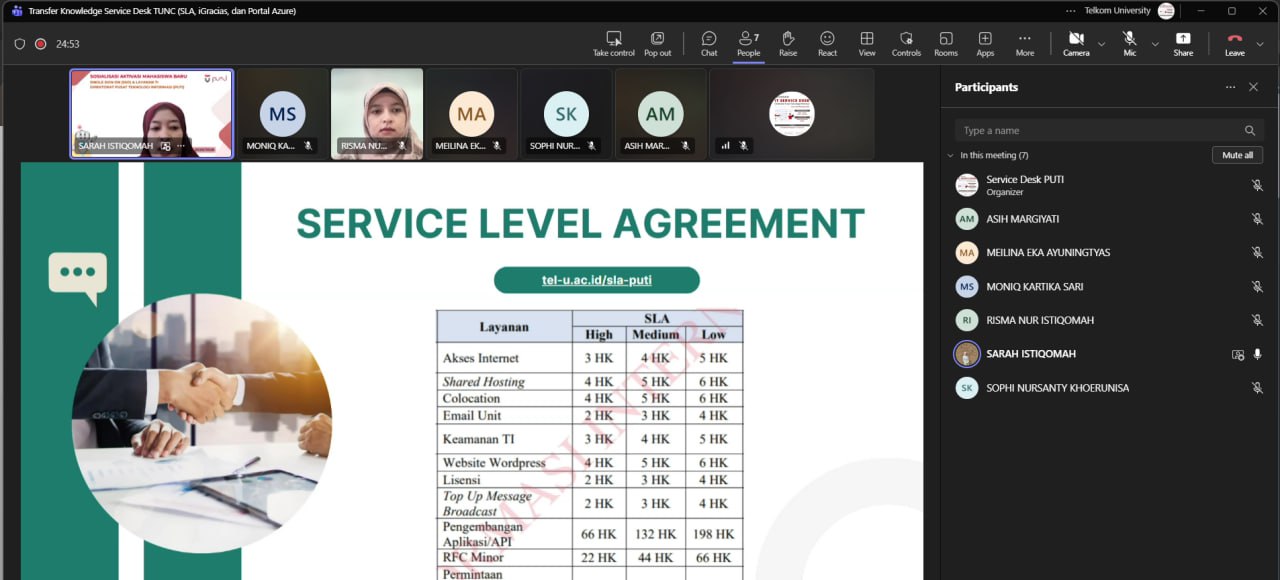
Task: Click the Mute all button
Action: [1237, 155]
